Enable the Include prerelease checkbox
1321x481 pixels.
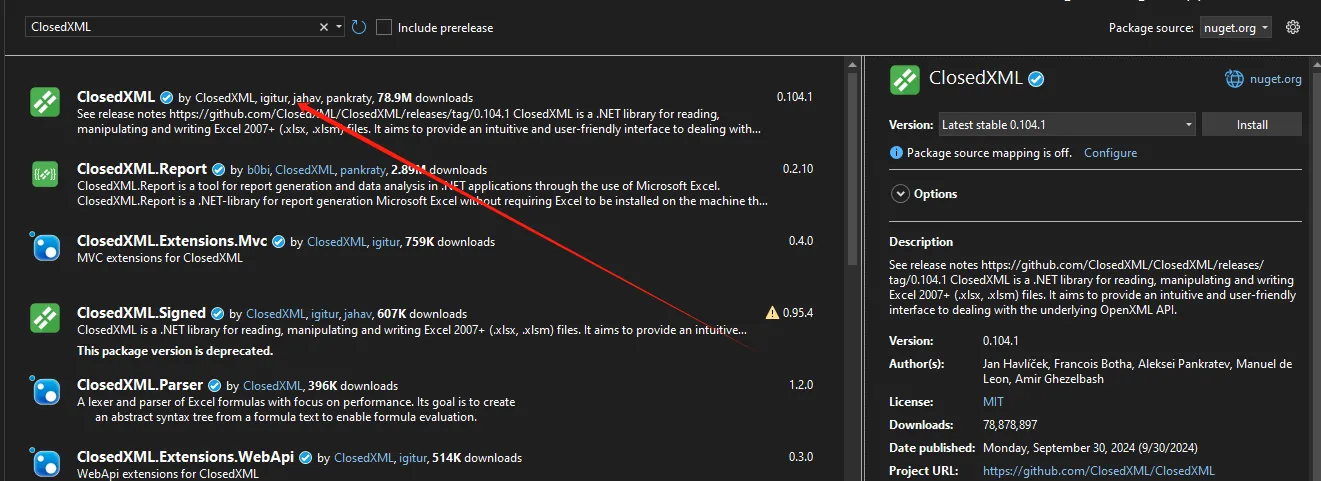pyautogui.click(x=384, y=27)
